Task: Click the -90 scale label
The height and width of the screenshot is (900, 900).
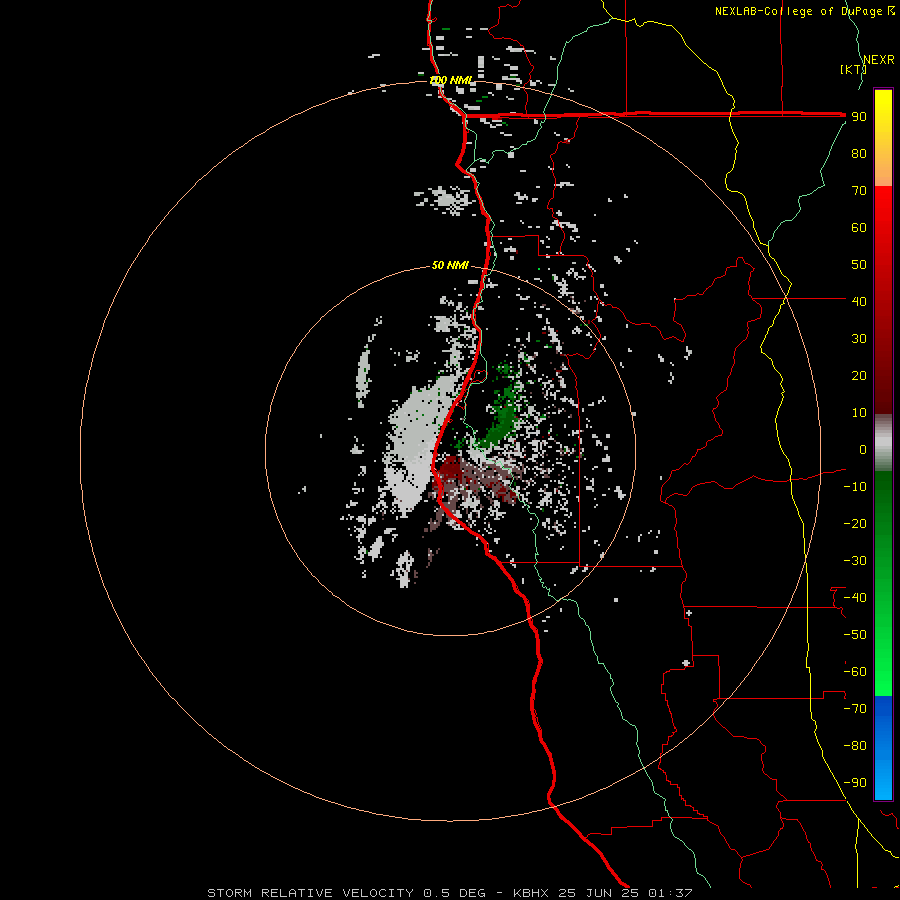Action: click(855, 782)
